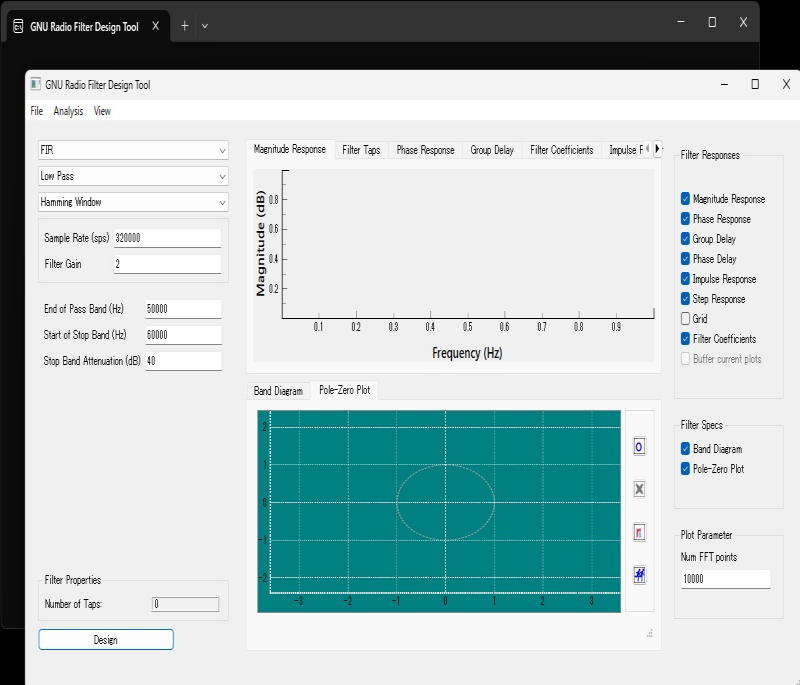The height and width of the screenshot is (685, 800).
Task: Click the Buffer current plots checkbox
Action: (685, 359)
